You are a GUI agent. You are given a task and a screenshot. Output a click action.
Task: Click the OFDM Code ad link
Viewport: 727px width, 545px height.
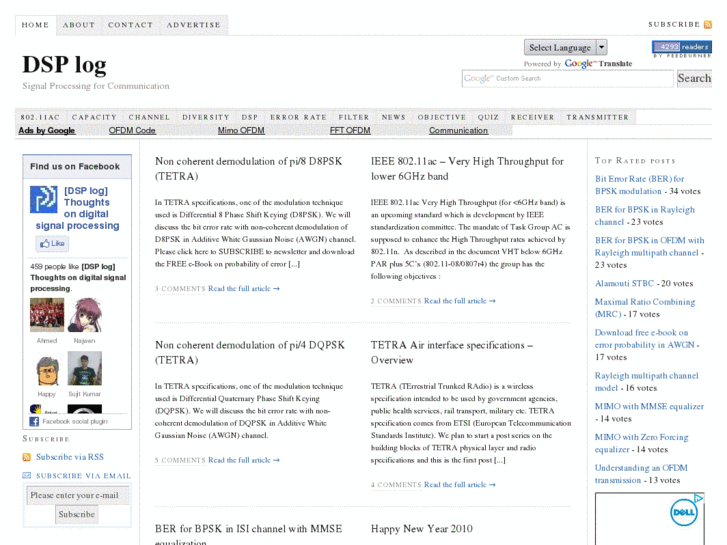(x=132, y=130)
